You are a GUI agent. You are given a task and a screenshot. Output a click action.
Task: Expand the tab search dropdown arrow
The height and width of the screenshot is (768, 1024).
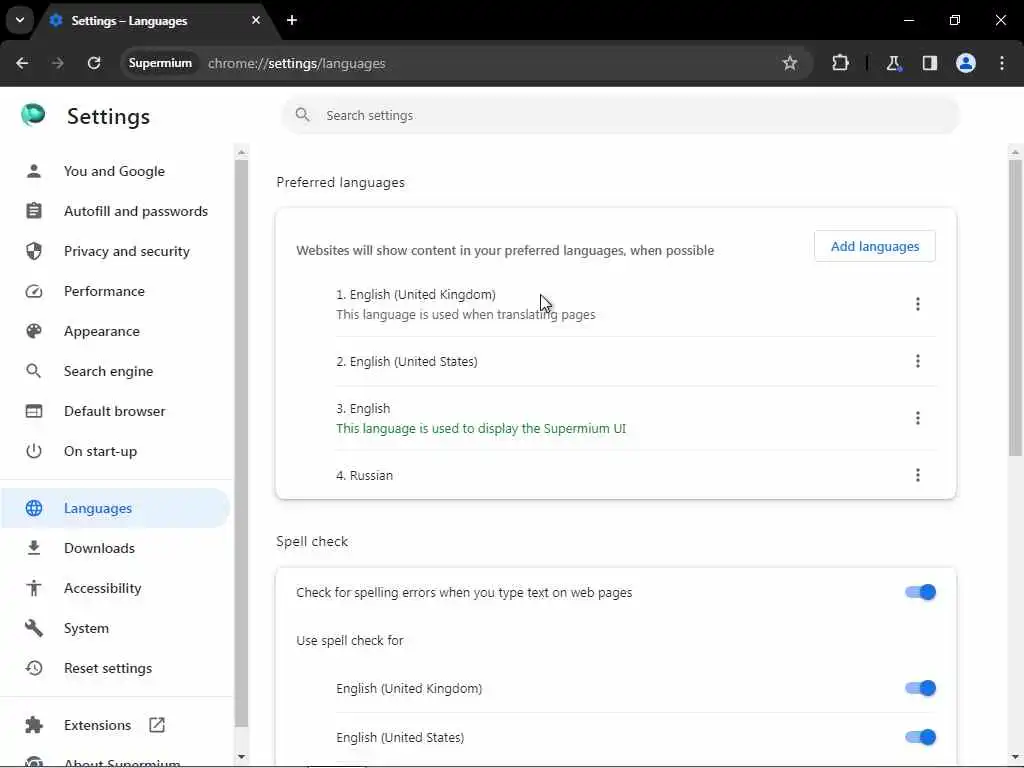point(20,20)
